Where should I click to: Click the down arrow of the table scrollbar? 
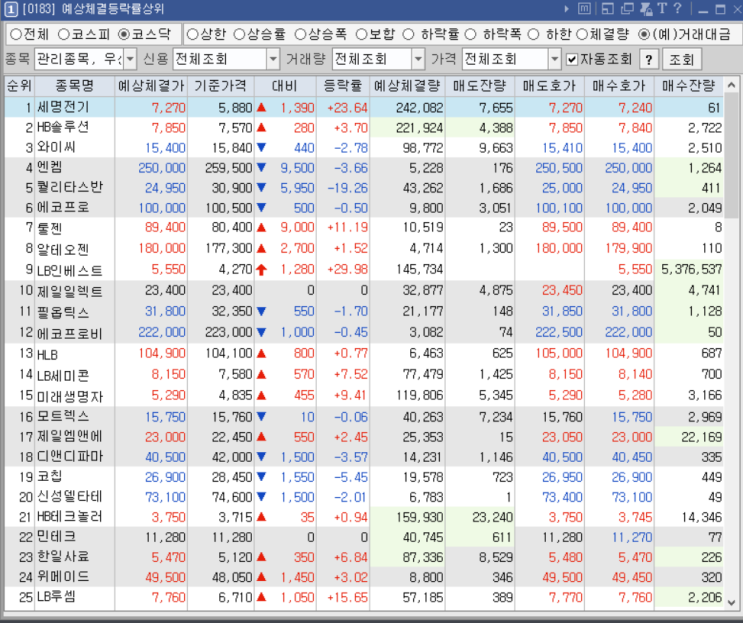click(x=731, y=603)
